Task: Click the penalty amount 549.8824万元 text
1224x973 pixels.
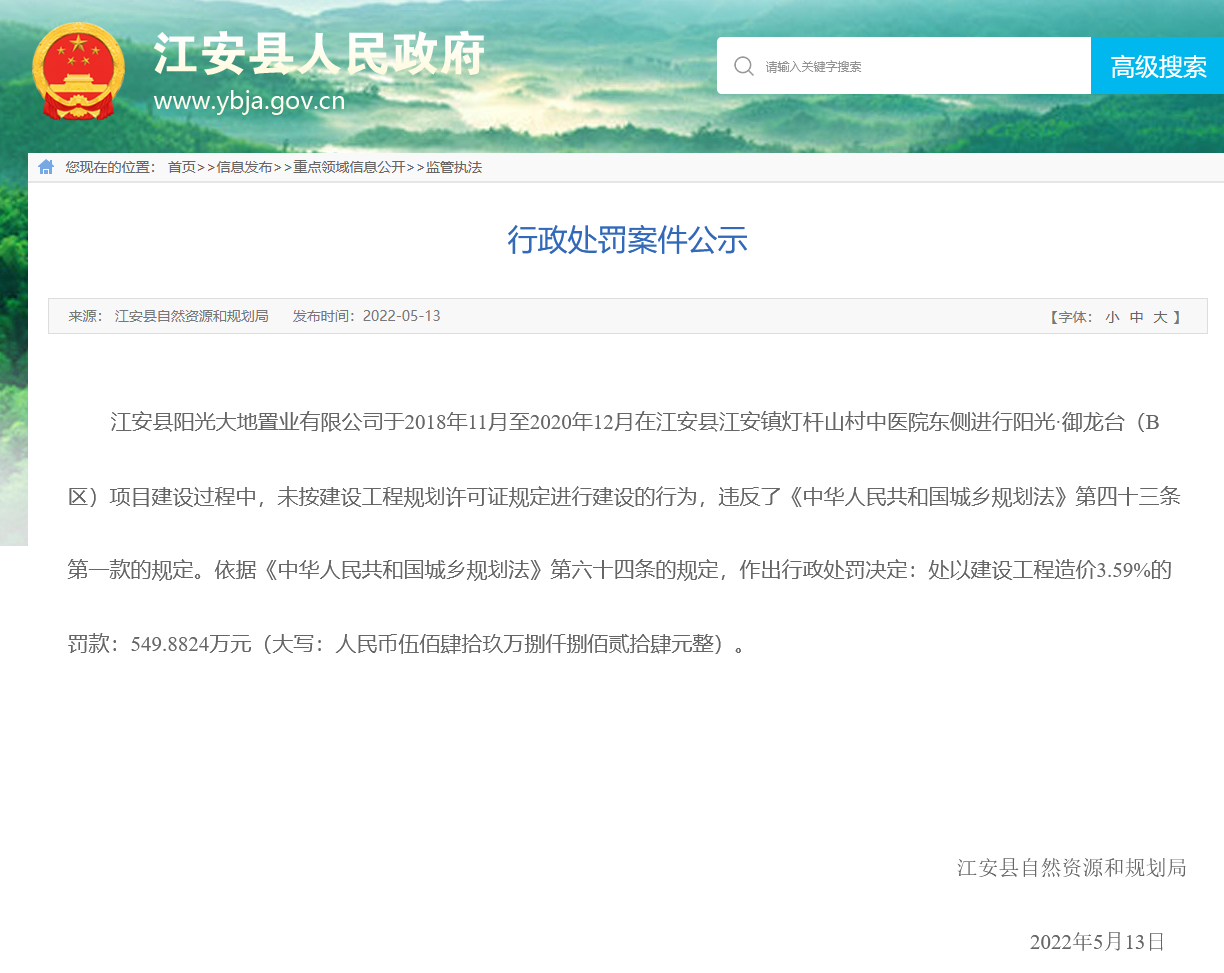Action: coord(190,645)
